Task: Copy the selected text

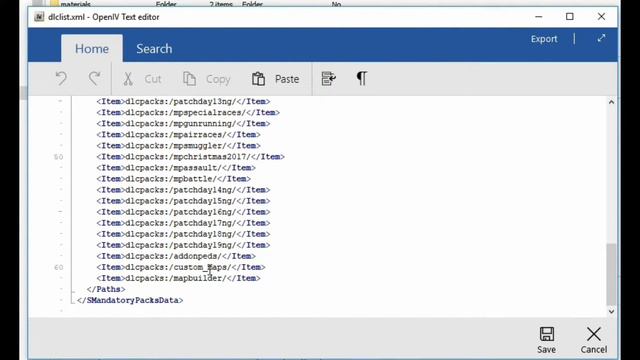Action: point(207,79)
